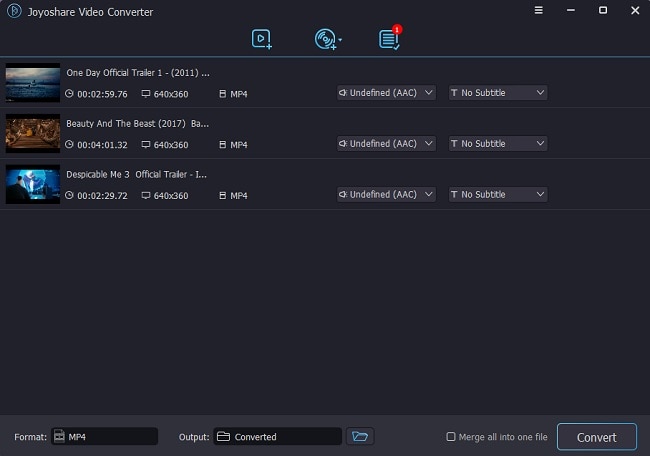650x456 pixels.
Task: Select Beauty And The Beast thumbnail
Action: pyautogui.click(x=33, y=133)
